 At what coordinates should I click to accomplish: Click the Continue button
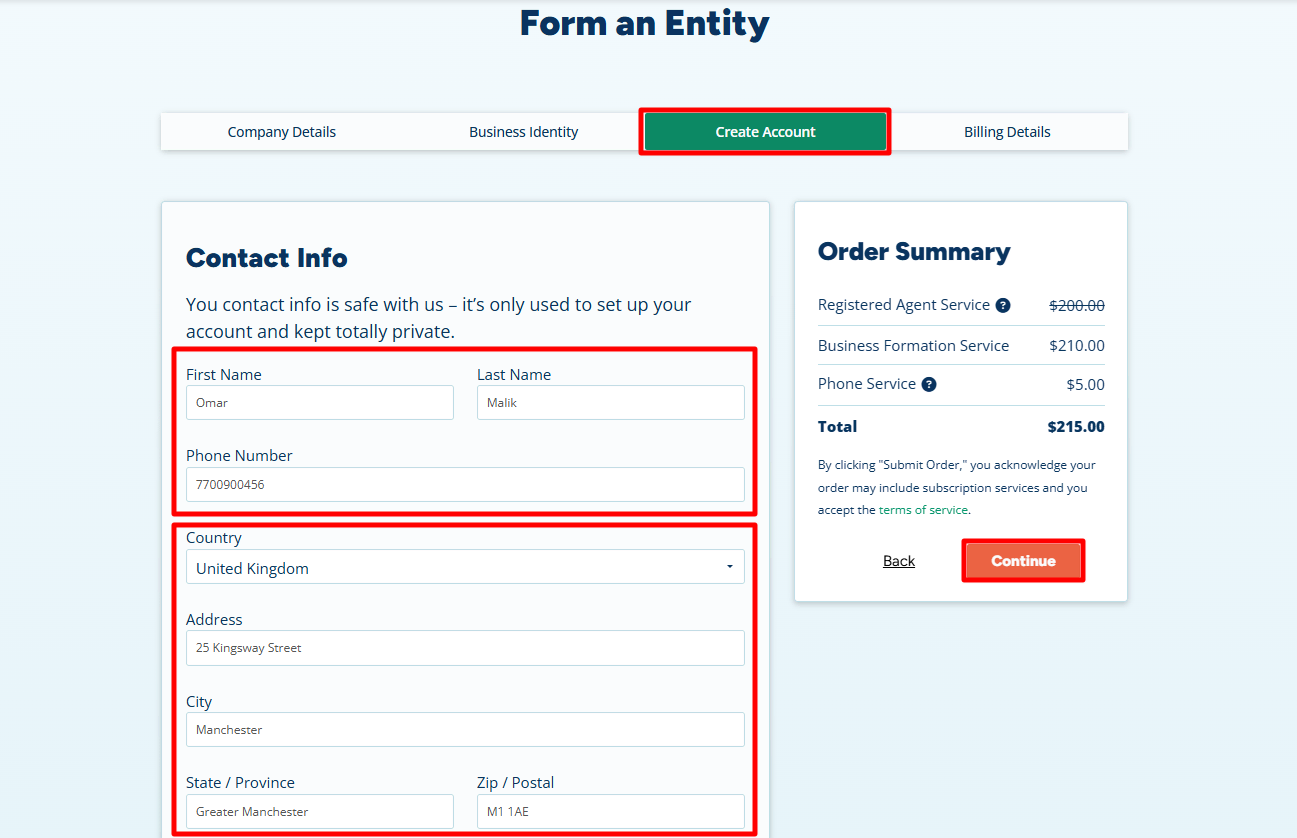point(1023,560)
